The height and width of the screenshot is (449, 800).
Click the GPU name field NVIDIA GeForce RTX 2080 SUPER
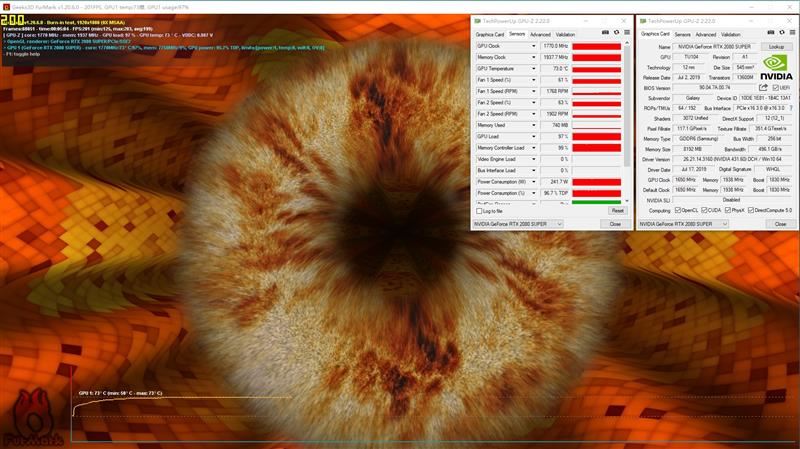(x=714, y=46)
